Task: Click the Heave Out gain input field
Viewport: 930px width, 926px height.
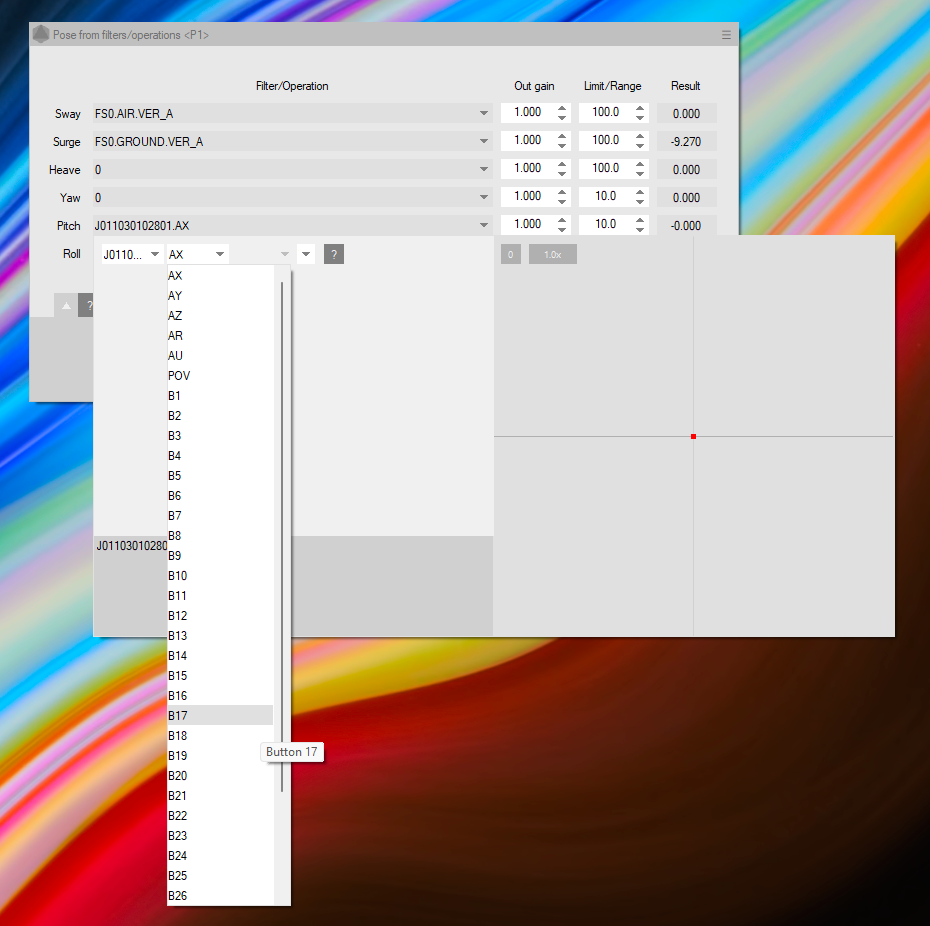Action: 526,168
